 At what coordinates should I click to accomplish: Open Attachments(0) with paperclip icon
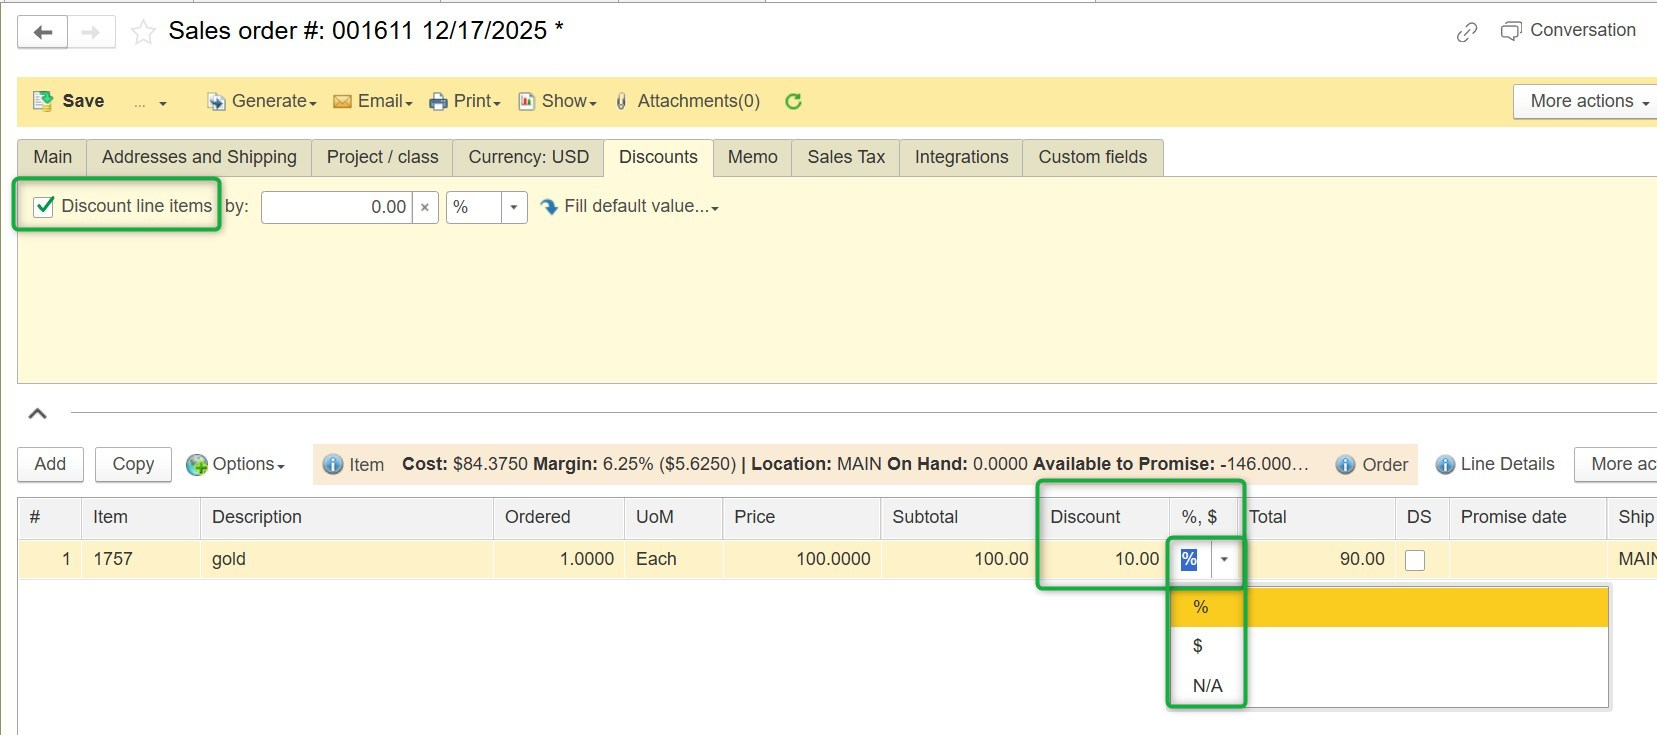tap(687, 101)
